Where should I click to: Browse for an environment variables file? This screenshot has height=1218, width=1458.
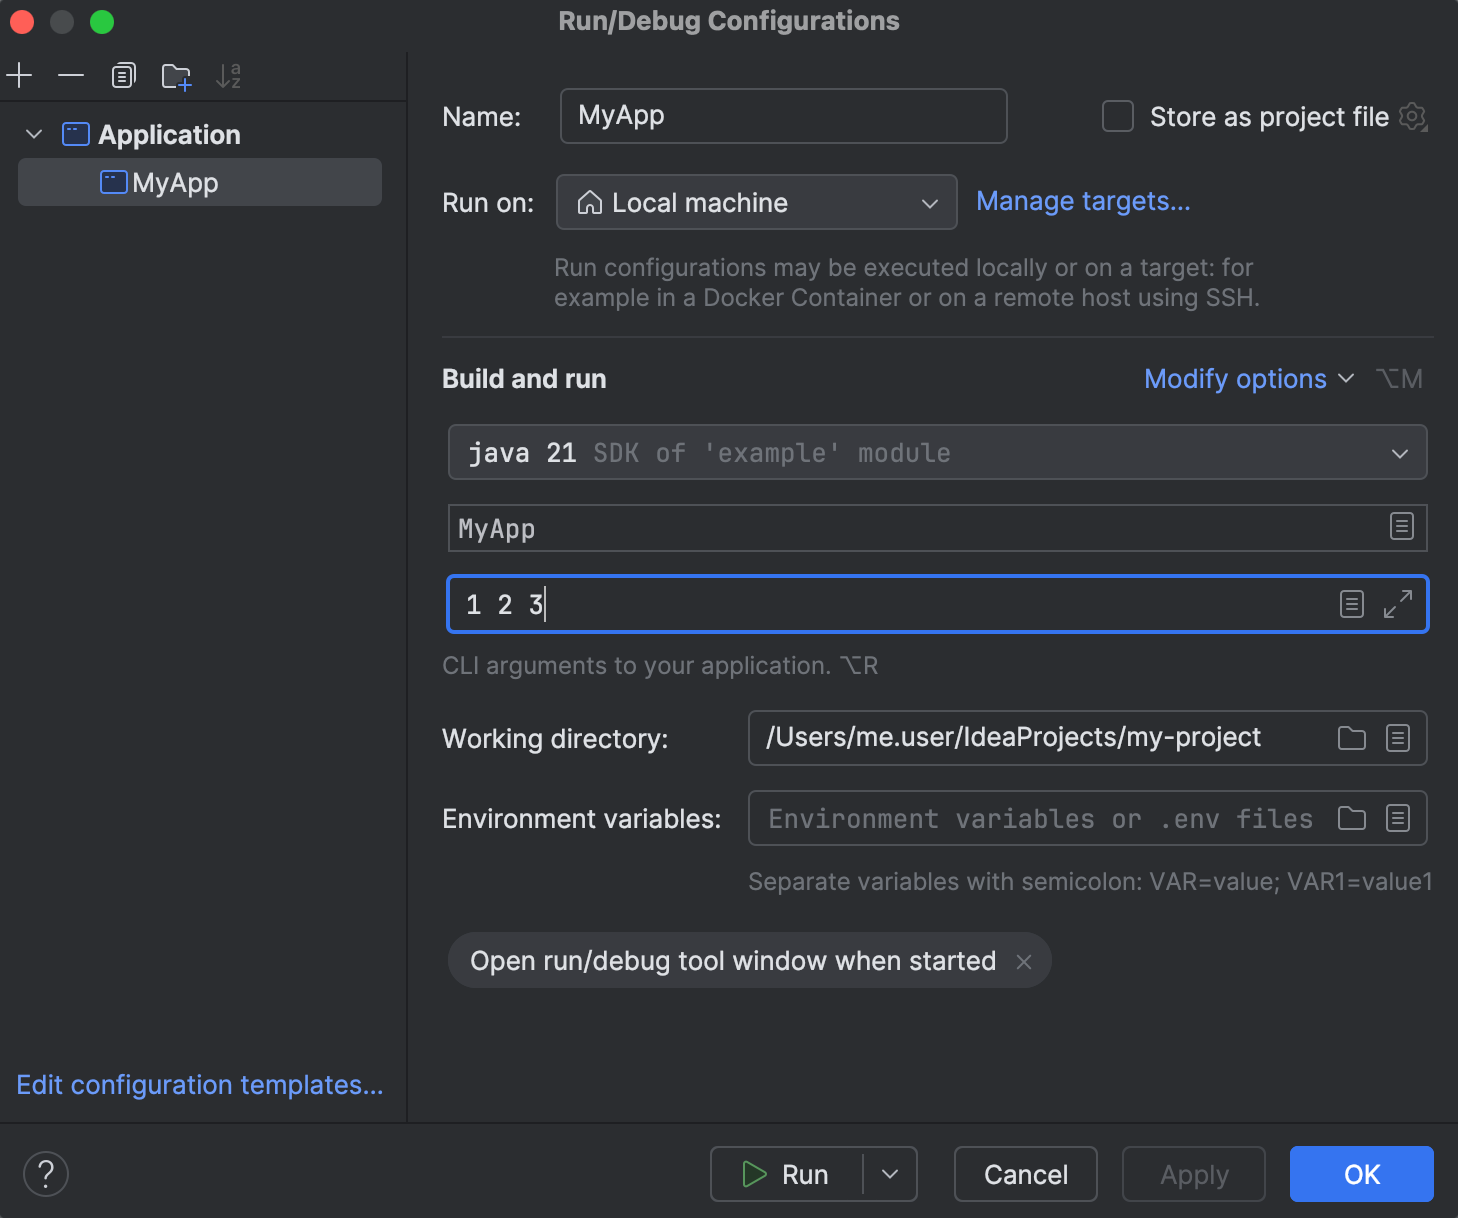1352,818
